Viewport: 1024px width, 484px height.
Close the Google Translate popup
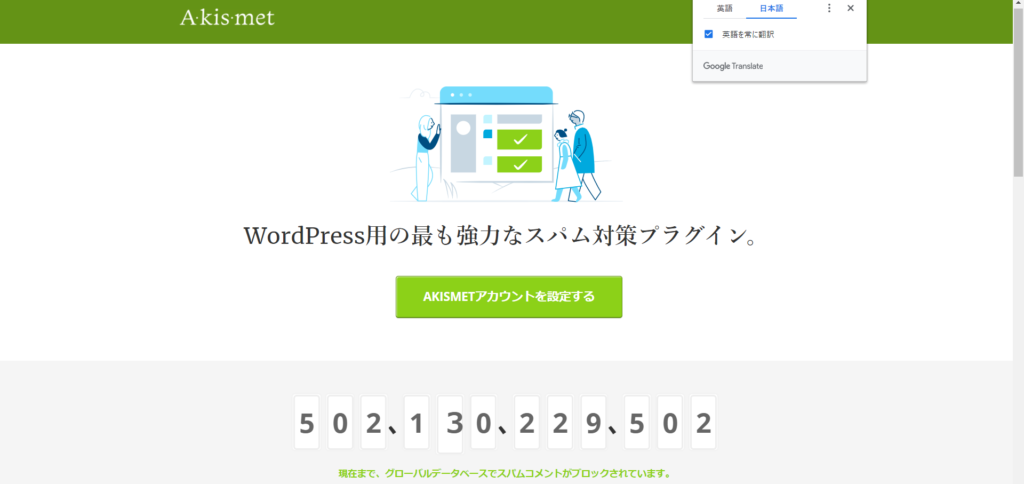click(850, 8)
